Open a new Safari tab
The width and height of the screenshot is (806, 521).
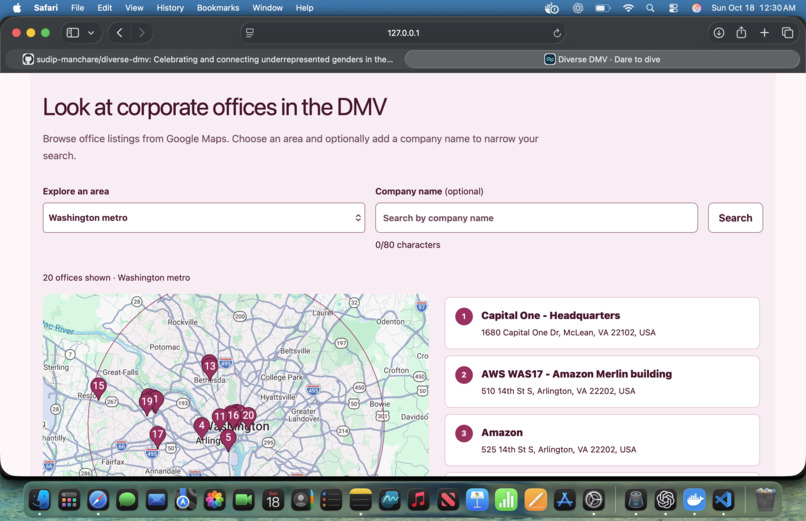tap(764, 33)
